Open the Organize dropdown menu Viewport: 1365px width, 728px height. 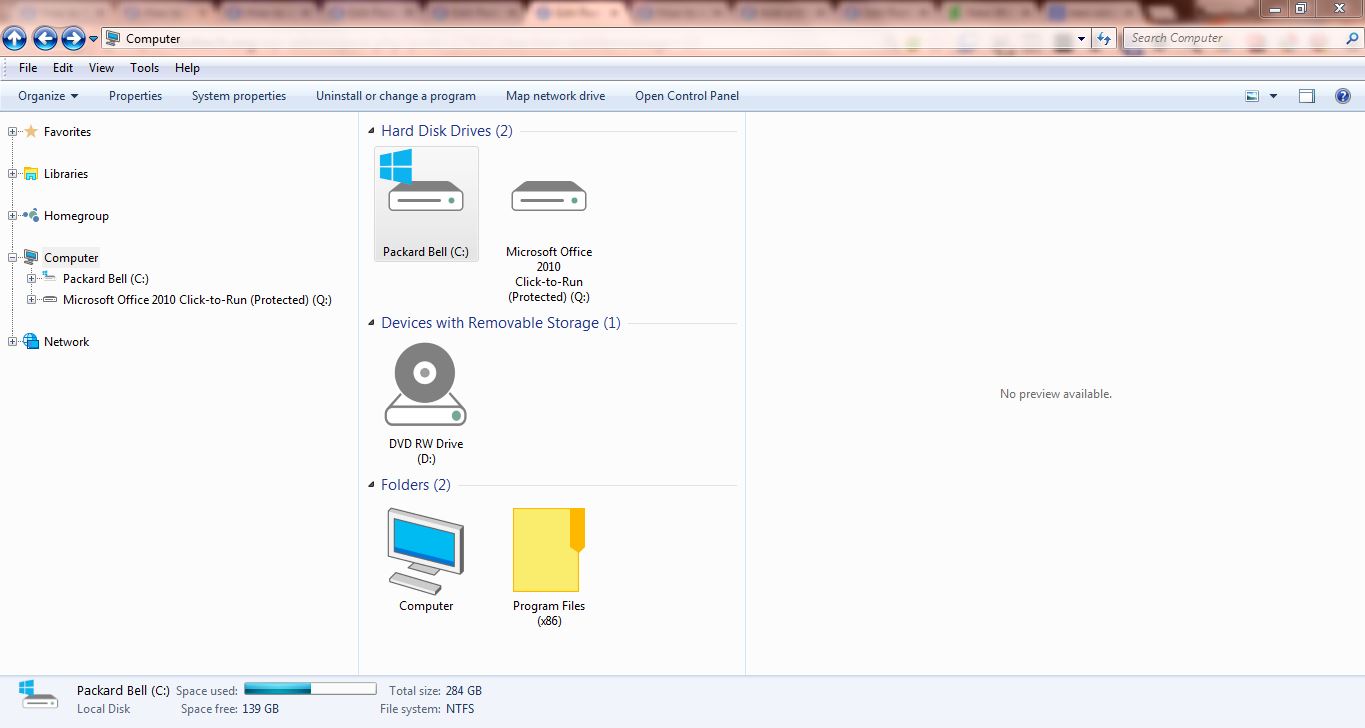pos(46,95)
